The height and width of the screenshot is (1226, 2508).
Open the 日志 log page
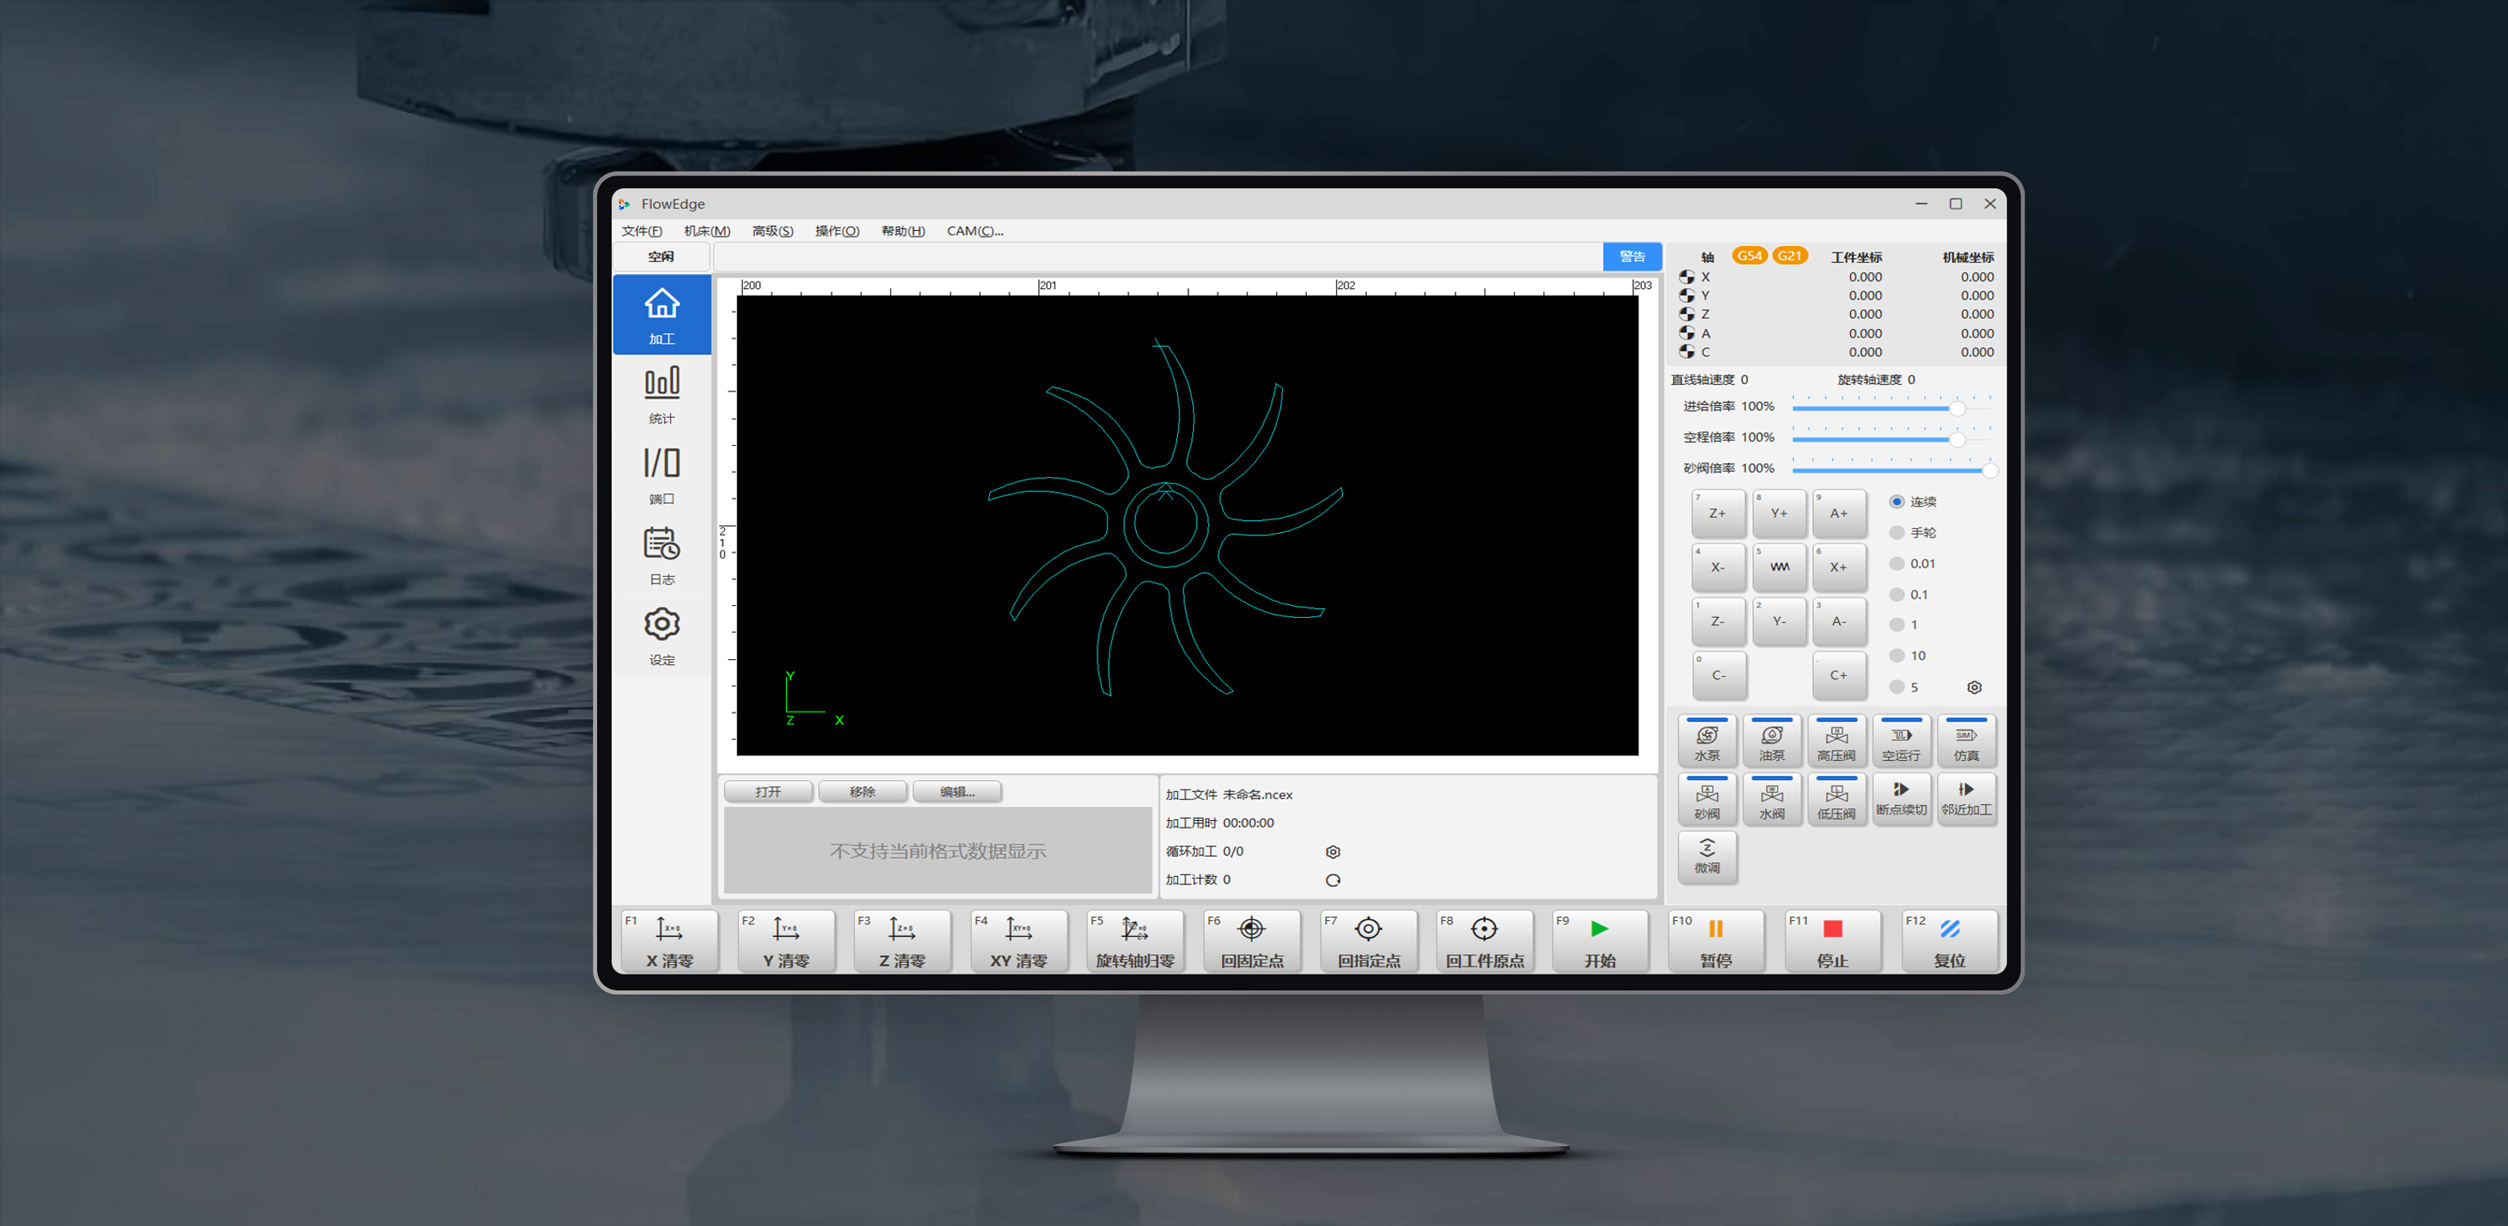click(661, 555)
